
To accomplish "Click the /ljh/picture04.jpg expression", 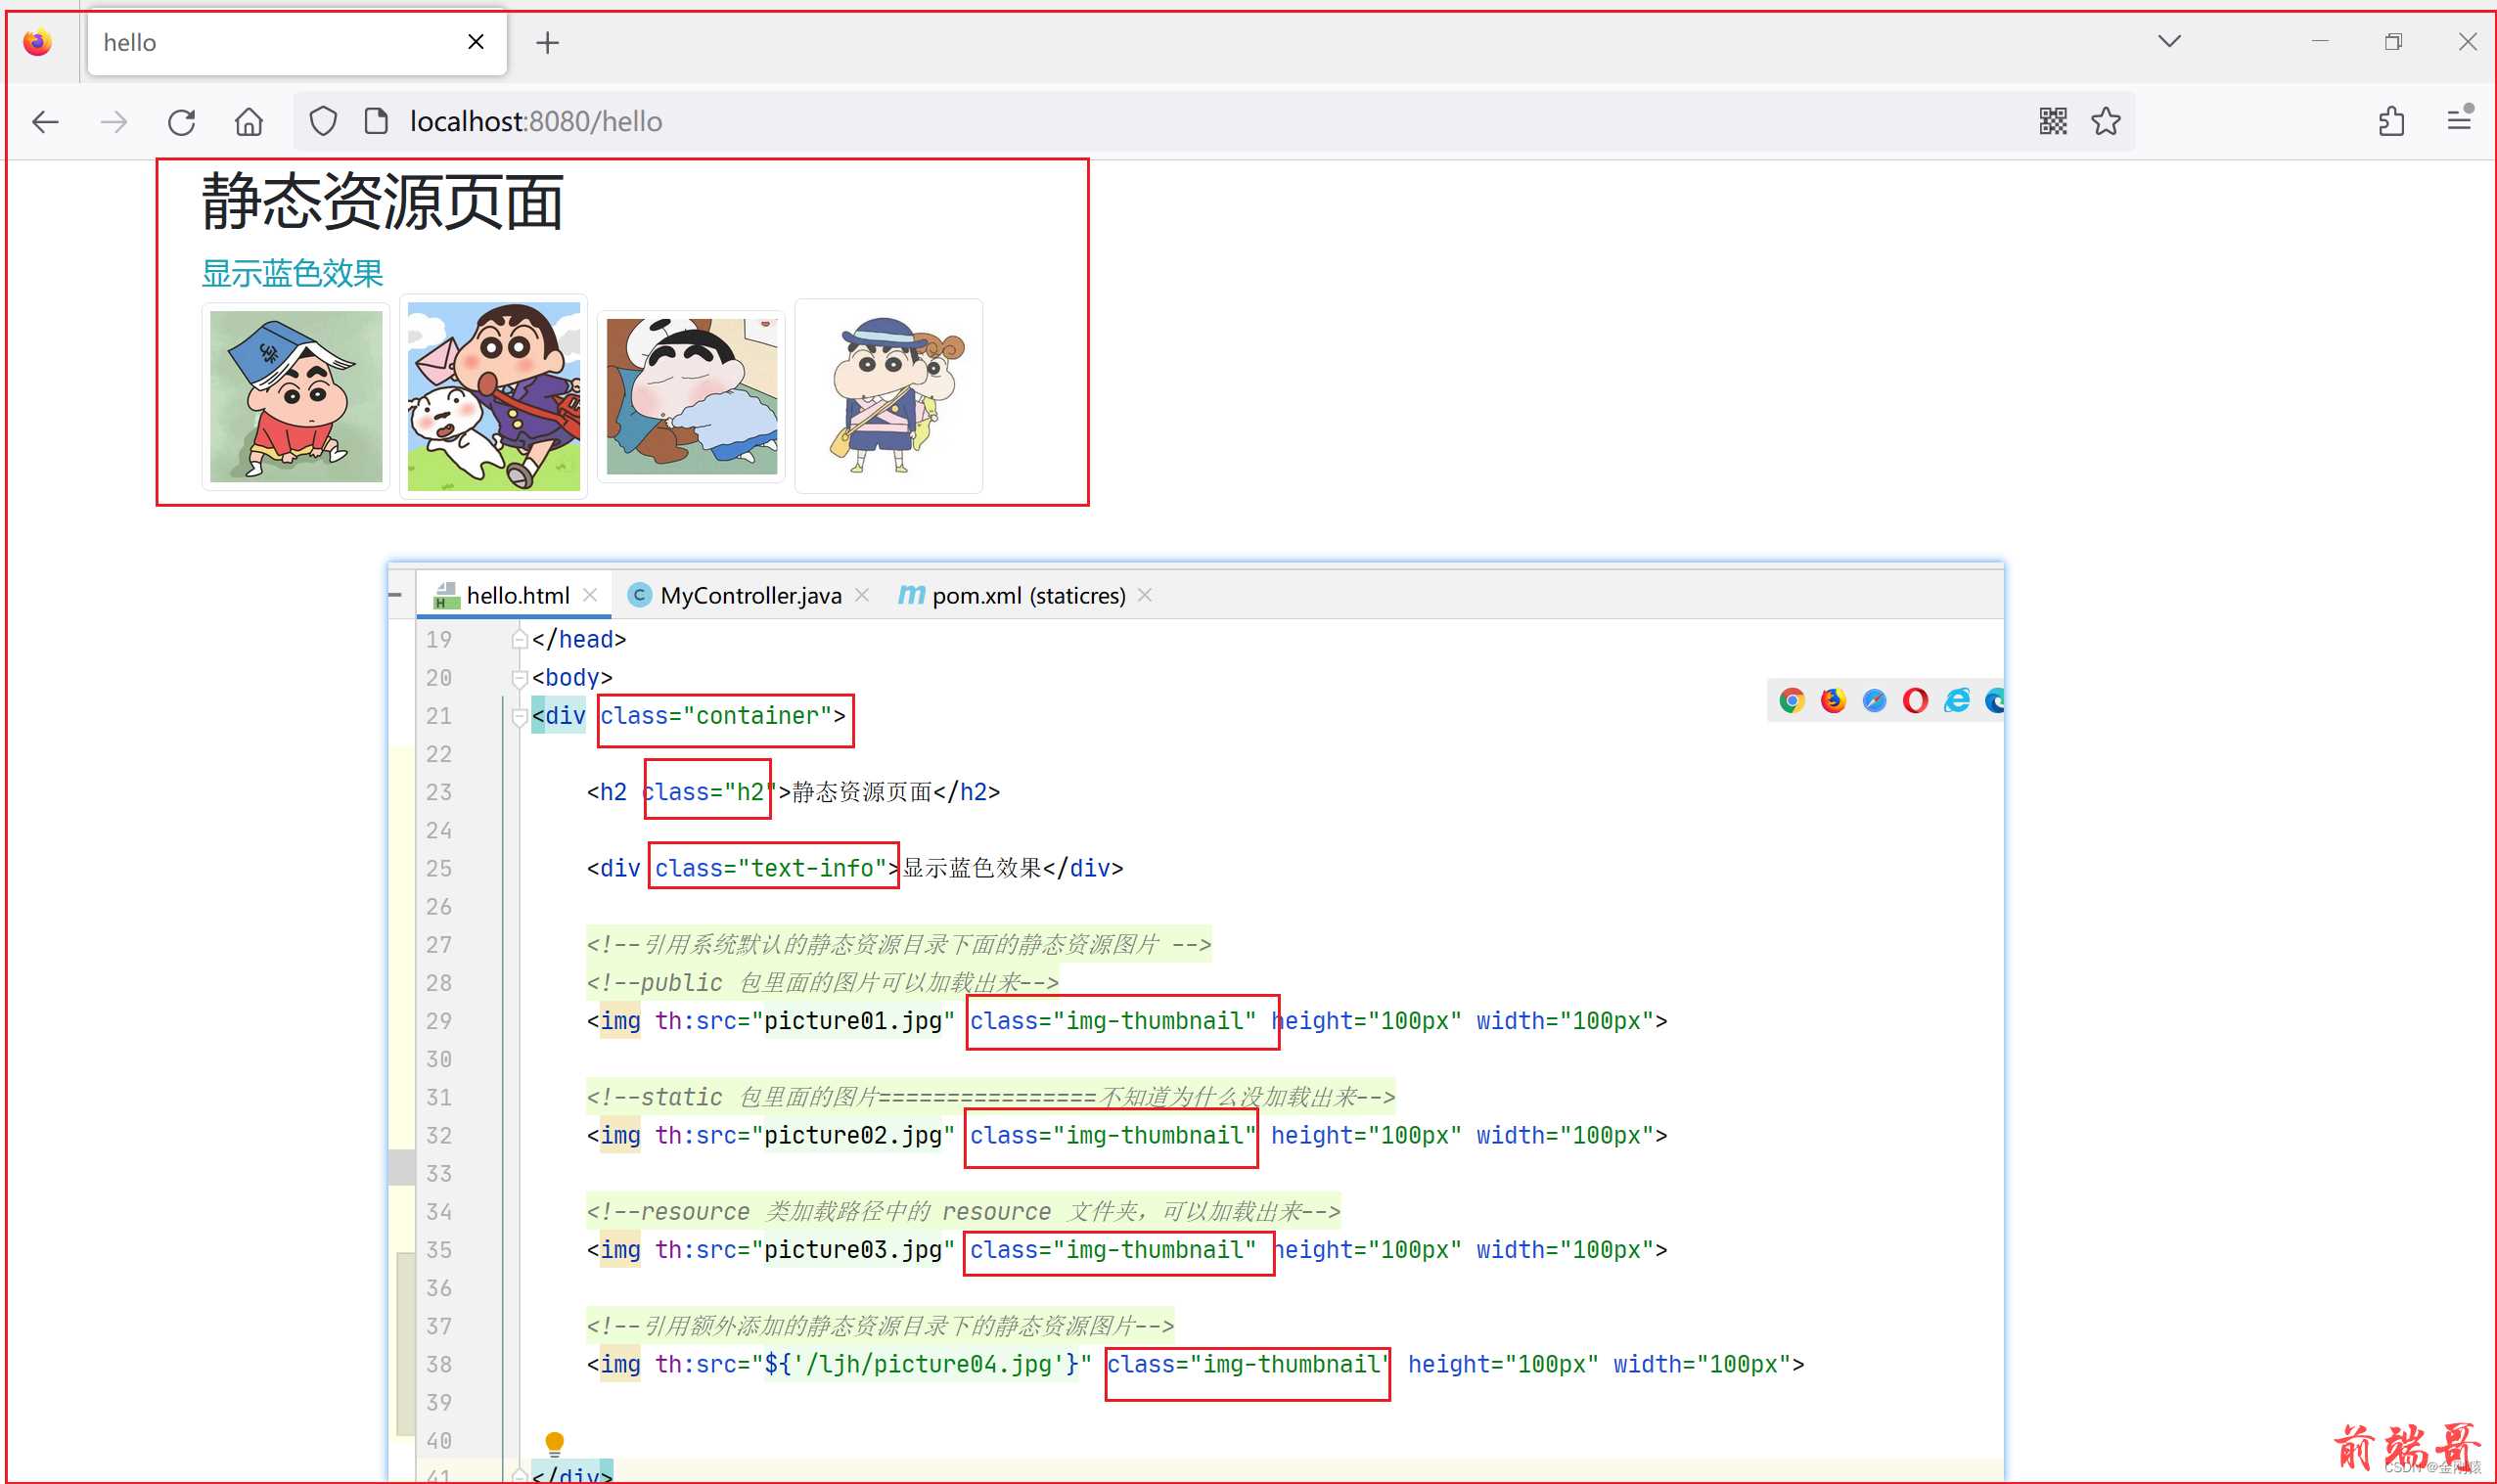I will click(x=921, y=1365).
